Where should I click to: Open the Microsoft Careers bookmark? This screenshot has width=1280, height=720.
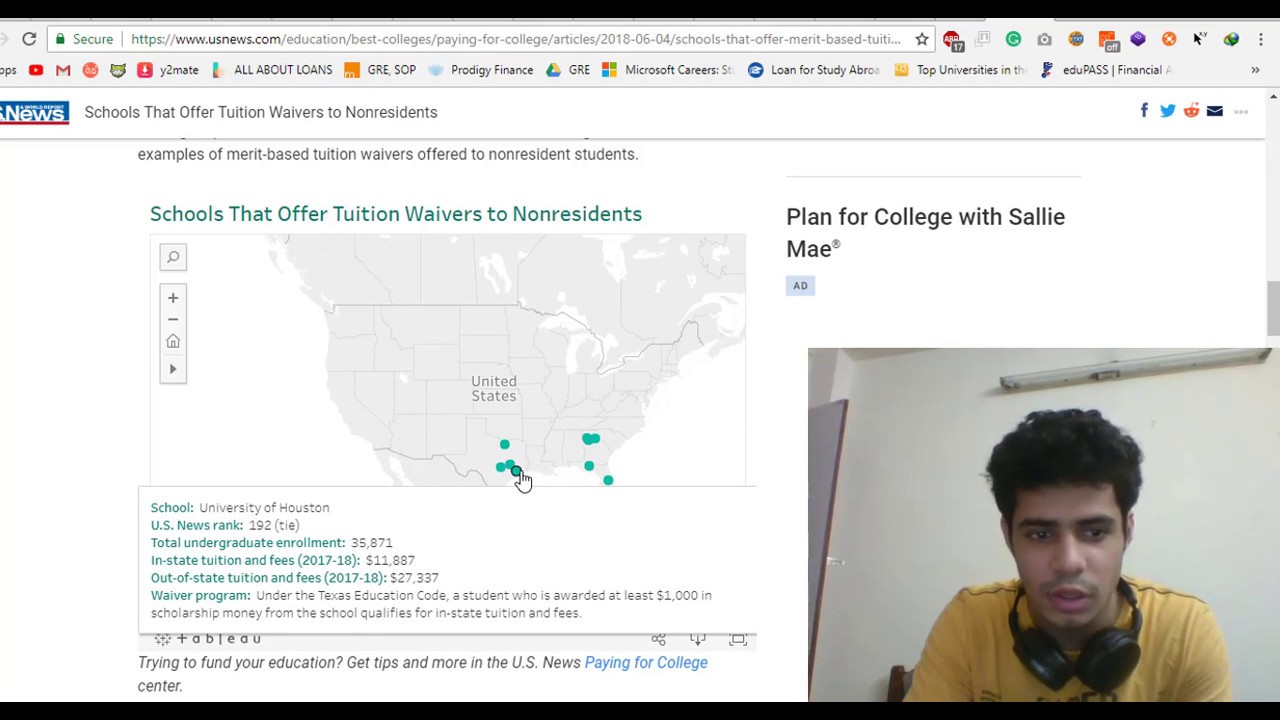[668, 70]
